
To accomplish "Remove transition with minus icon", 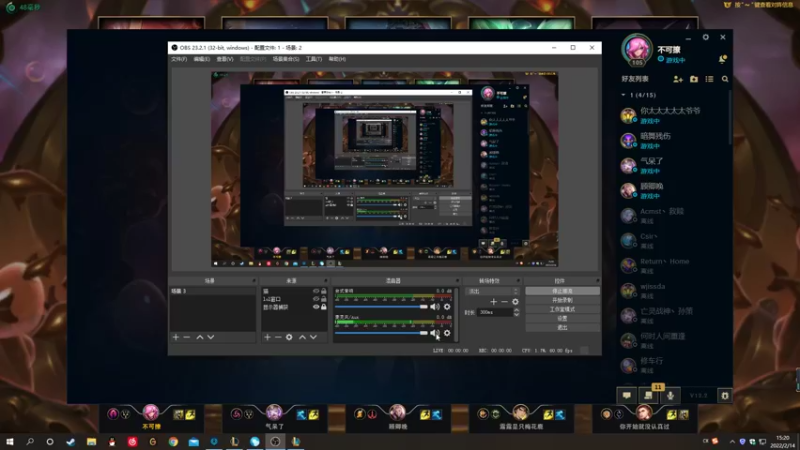I will coord(504,302).
